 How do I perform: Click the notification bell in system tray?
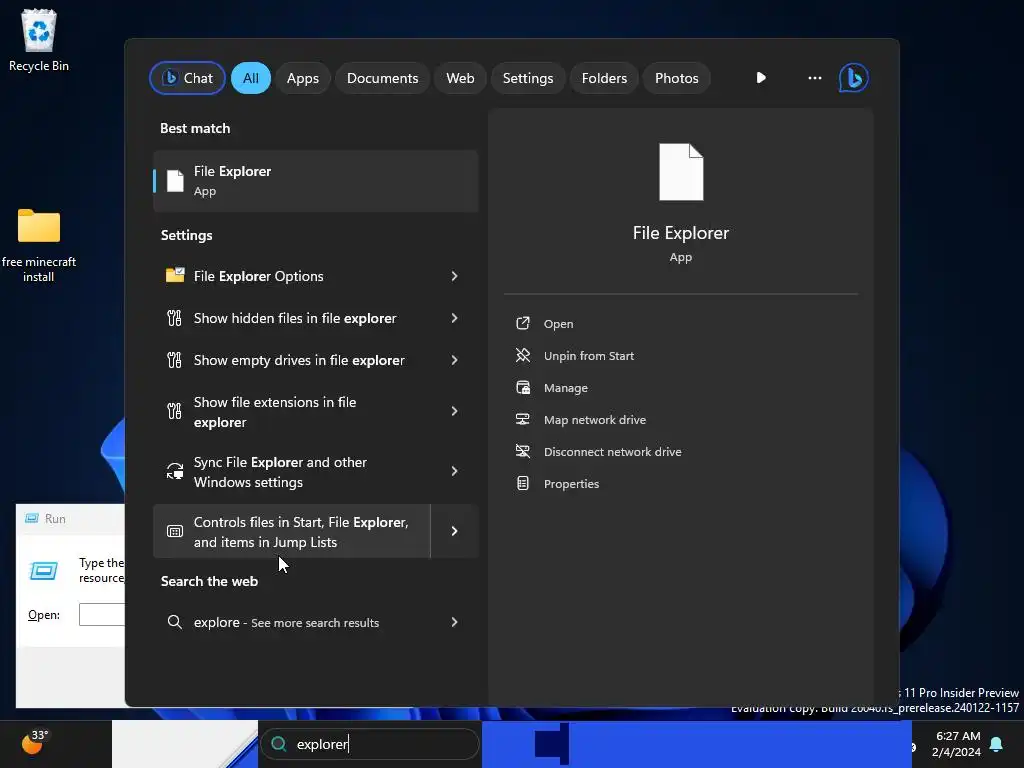pos(996,744)
